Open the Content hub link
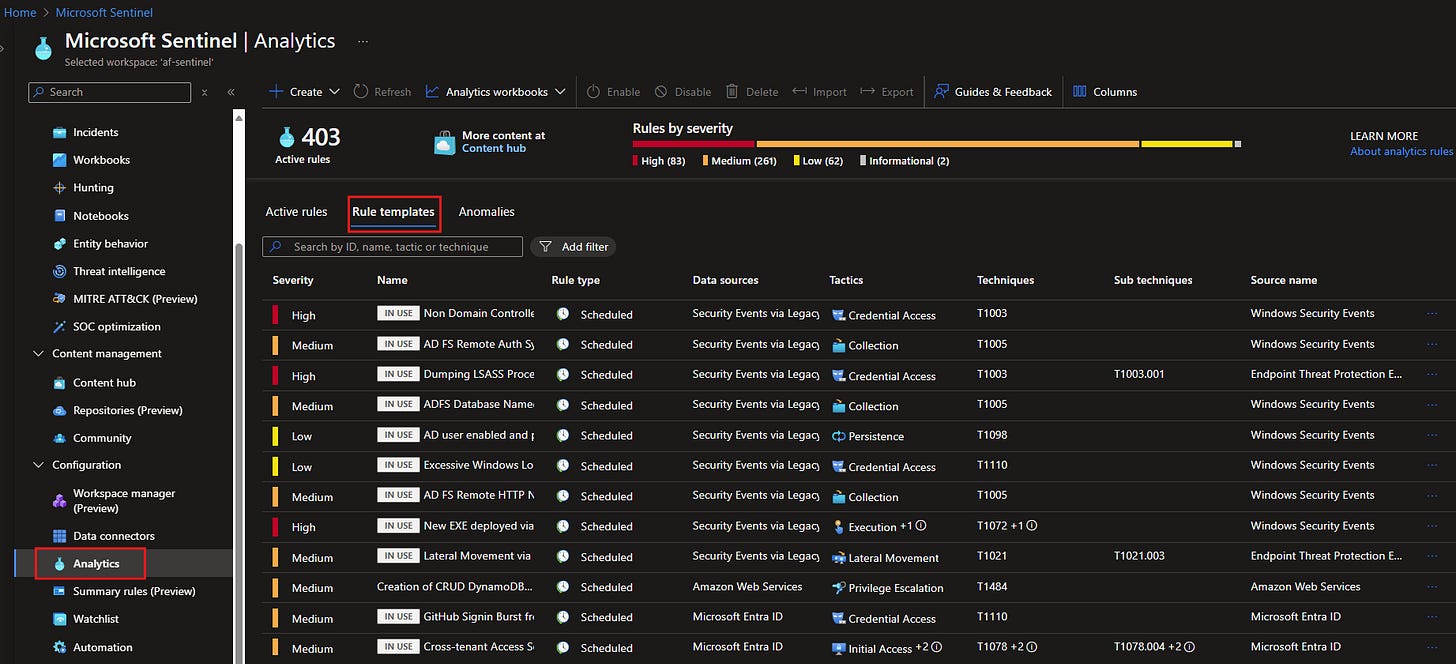Viewport: 1456px width, 664px height. [x=494, y=148]
